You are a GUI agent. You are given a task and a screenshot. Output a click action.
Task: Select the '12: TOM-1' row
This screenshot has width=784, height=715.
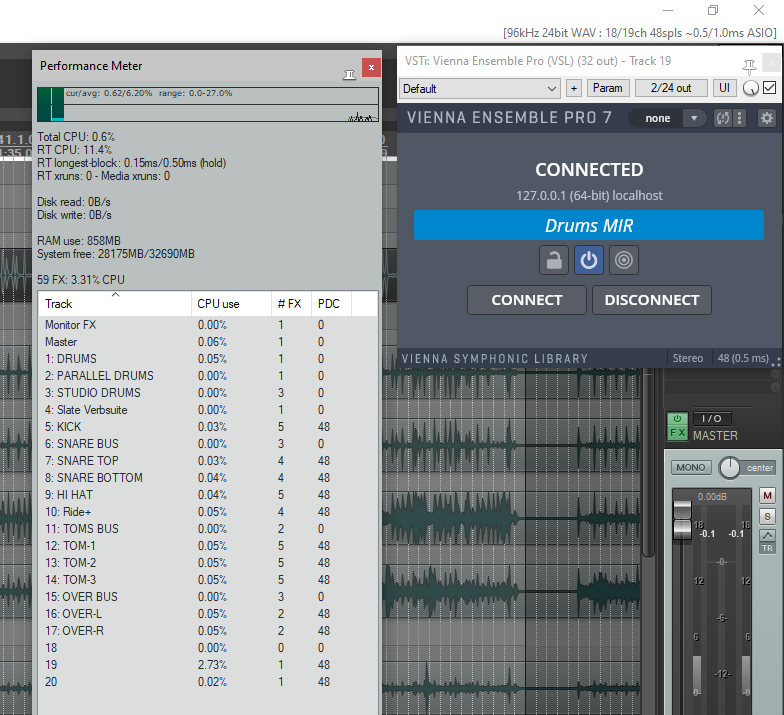click(x=208, y=546)
